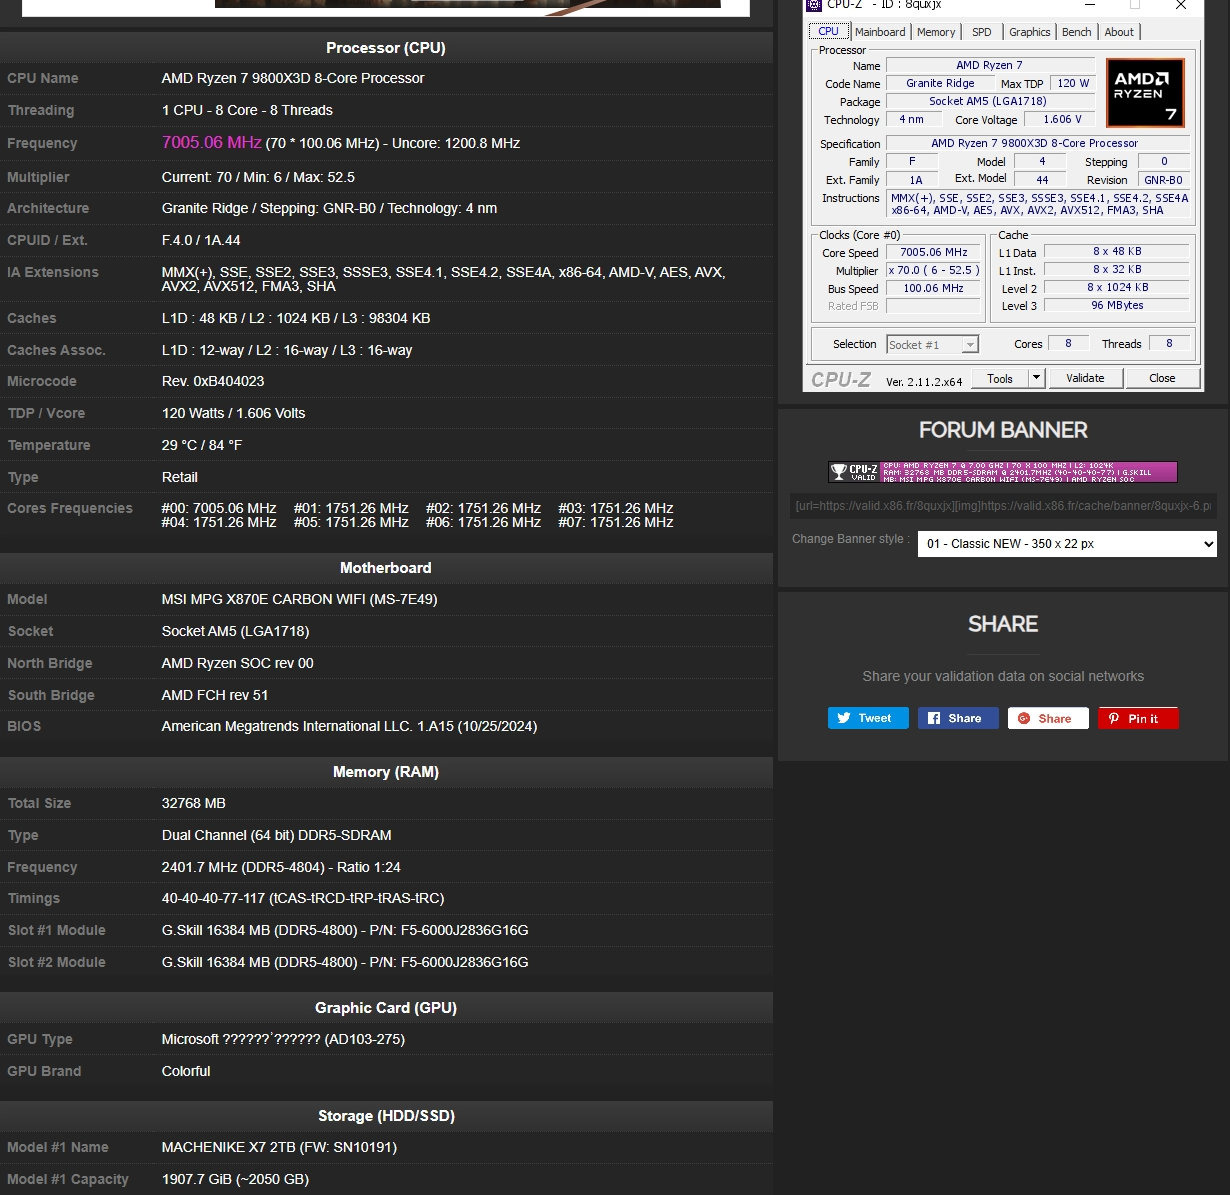
Task: Click the DDR5-4804 memory frequency value
Action: 281,867
